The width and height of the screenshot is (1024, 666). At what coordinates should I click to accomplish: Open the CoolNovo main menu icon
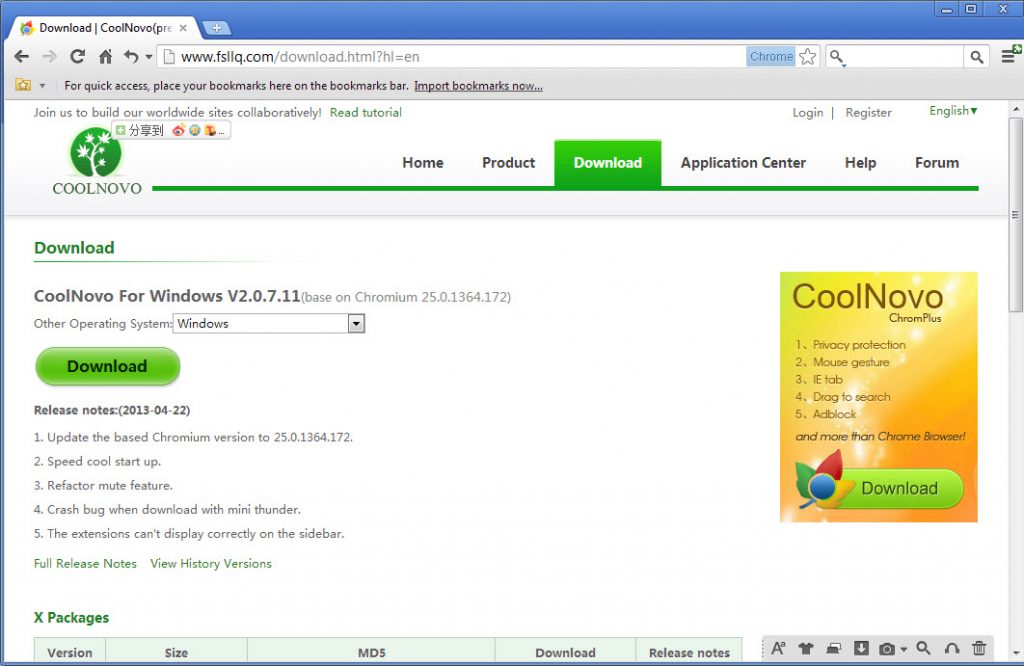pos(1010,56)
